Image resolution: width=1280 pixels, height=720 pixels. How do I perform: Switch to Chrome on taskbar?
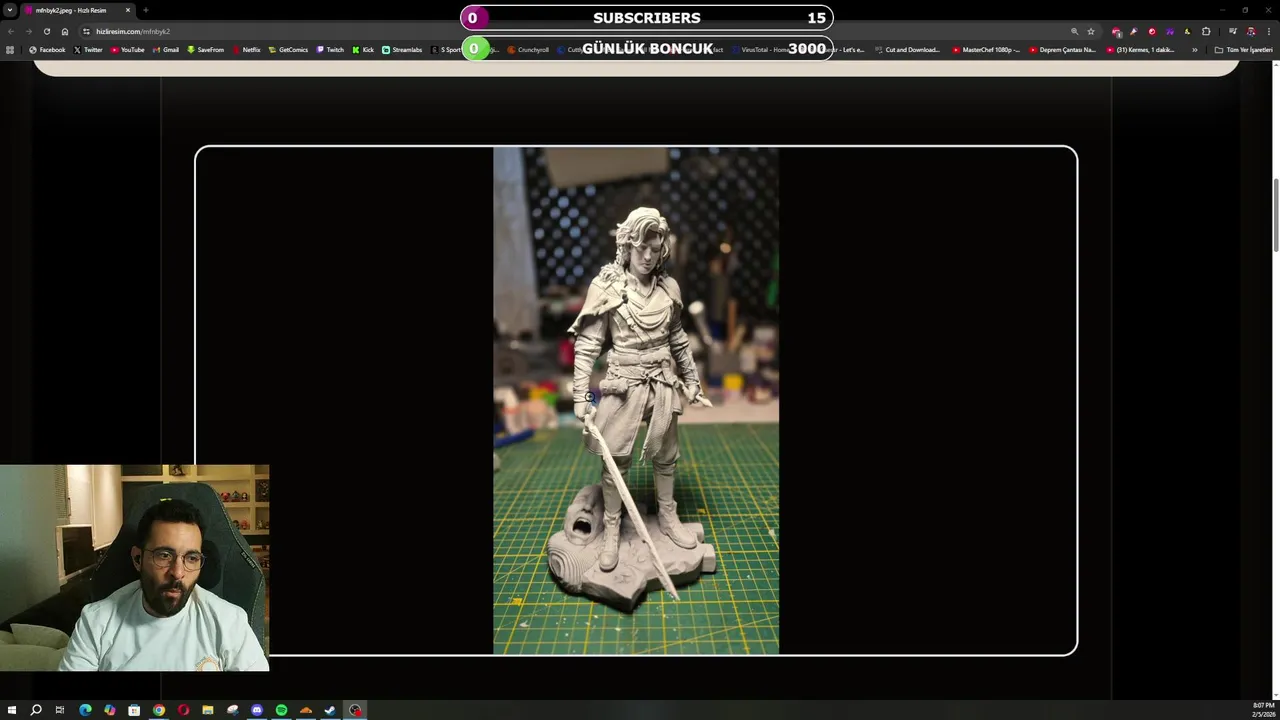(158, 710)
